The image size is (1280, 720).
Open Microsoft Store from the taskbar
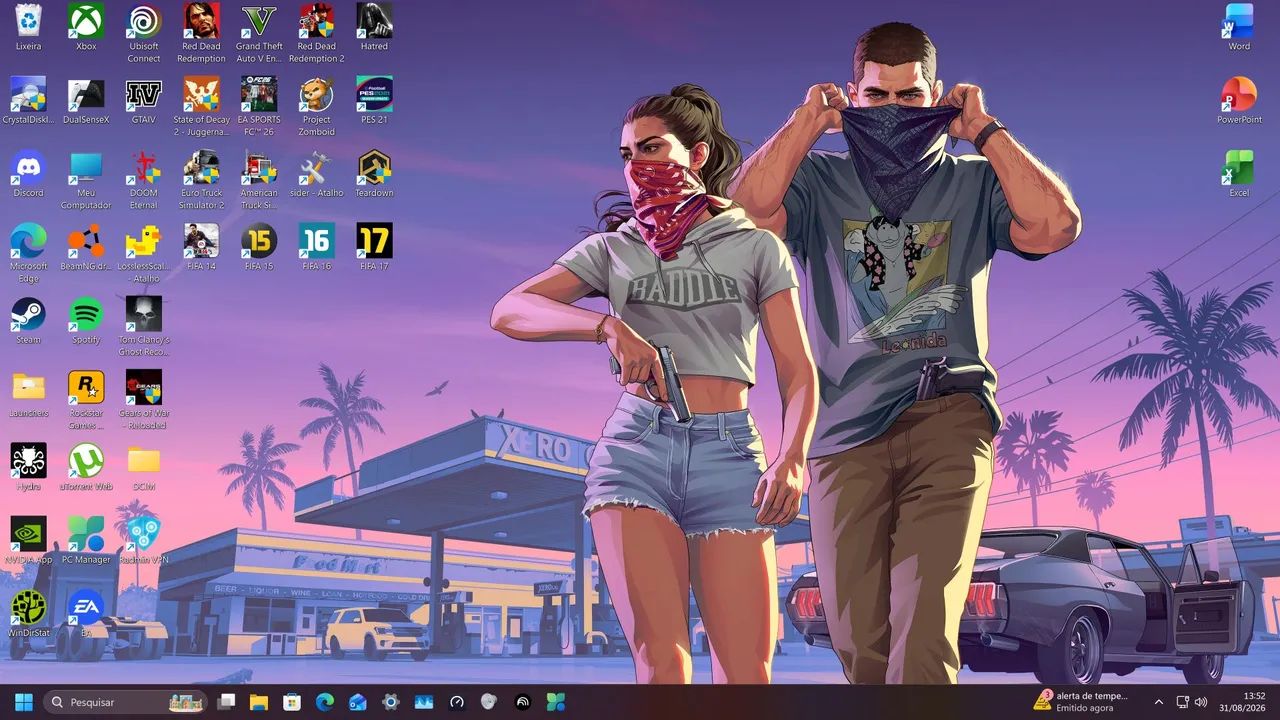[292, 702]
